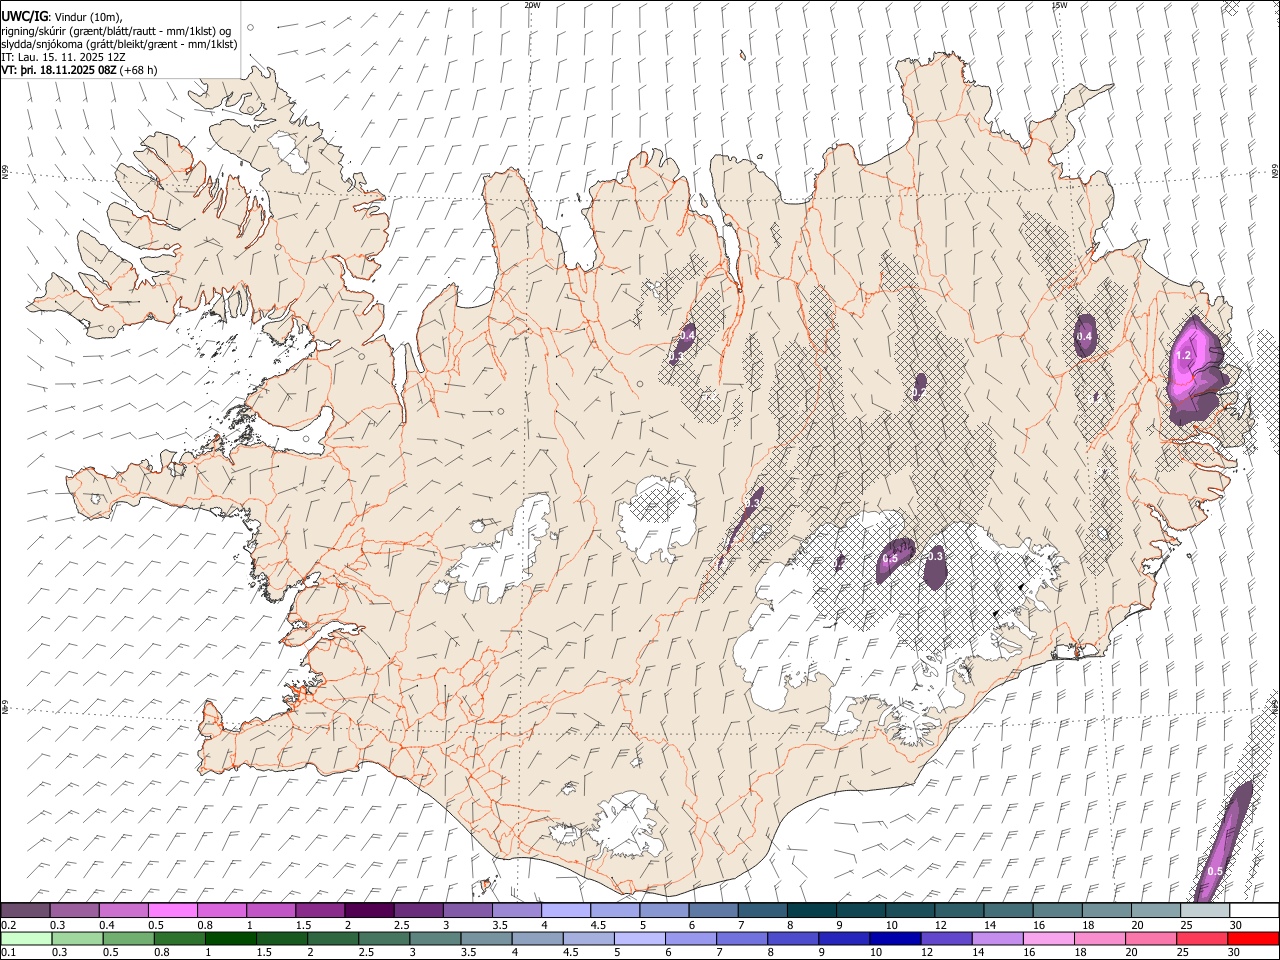This screenshot has height=960, width=1280.
Task: Pick the bottom-row pink swatch at 18
Action: click(1098, 938)
